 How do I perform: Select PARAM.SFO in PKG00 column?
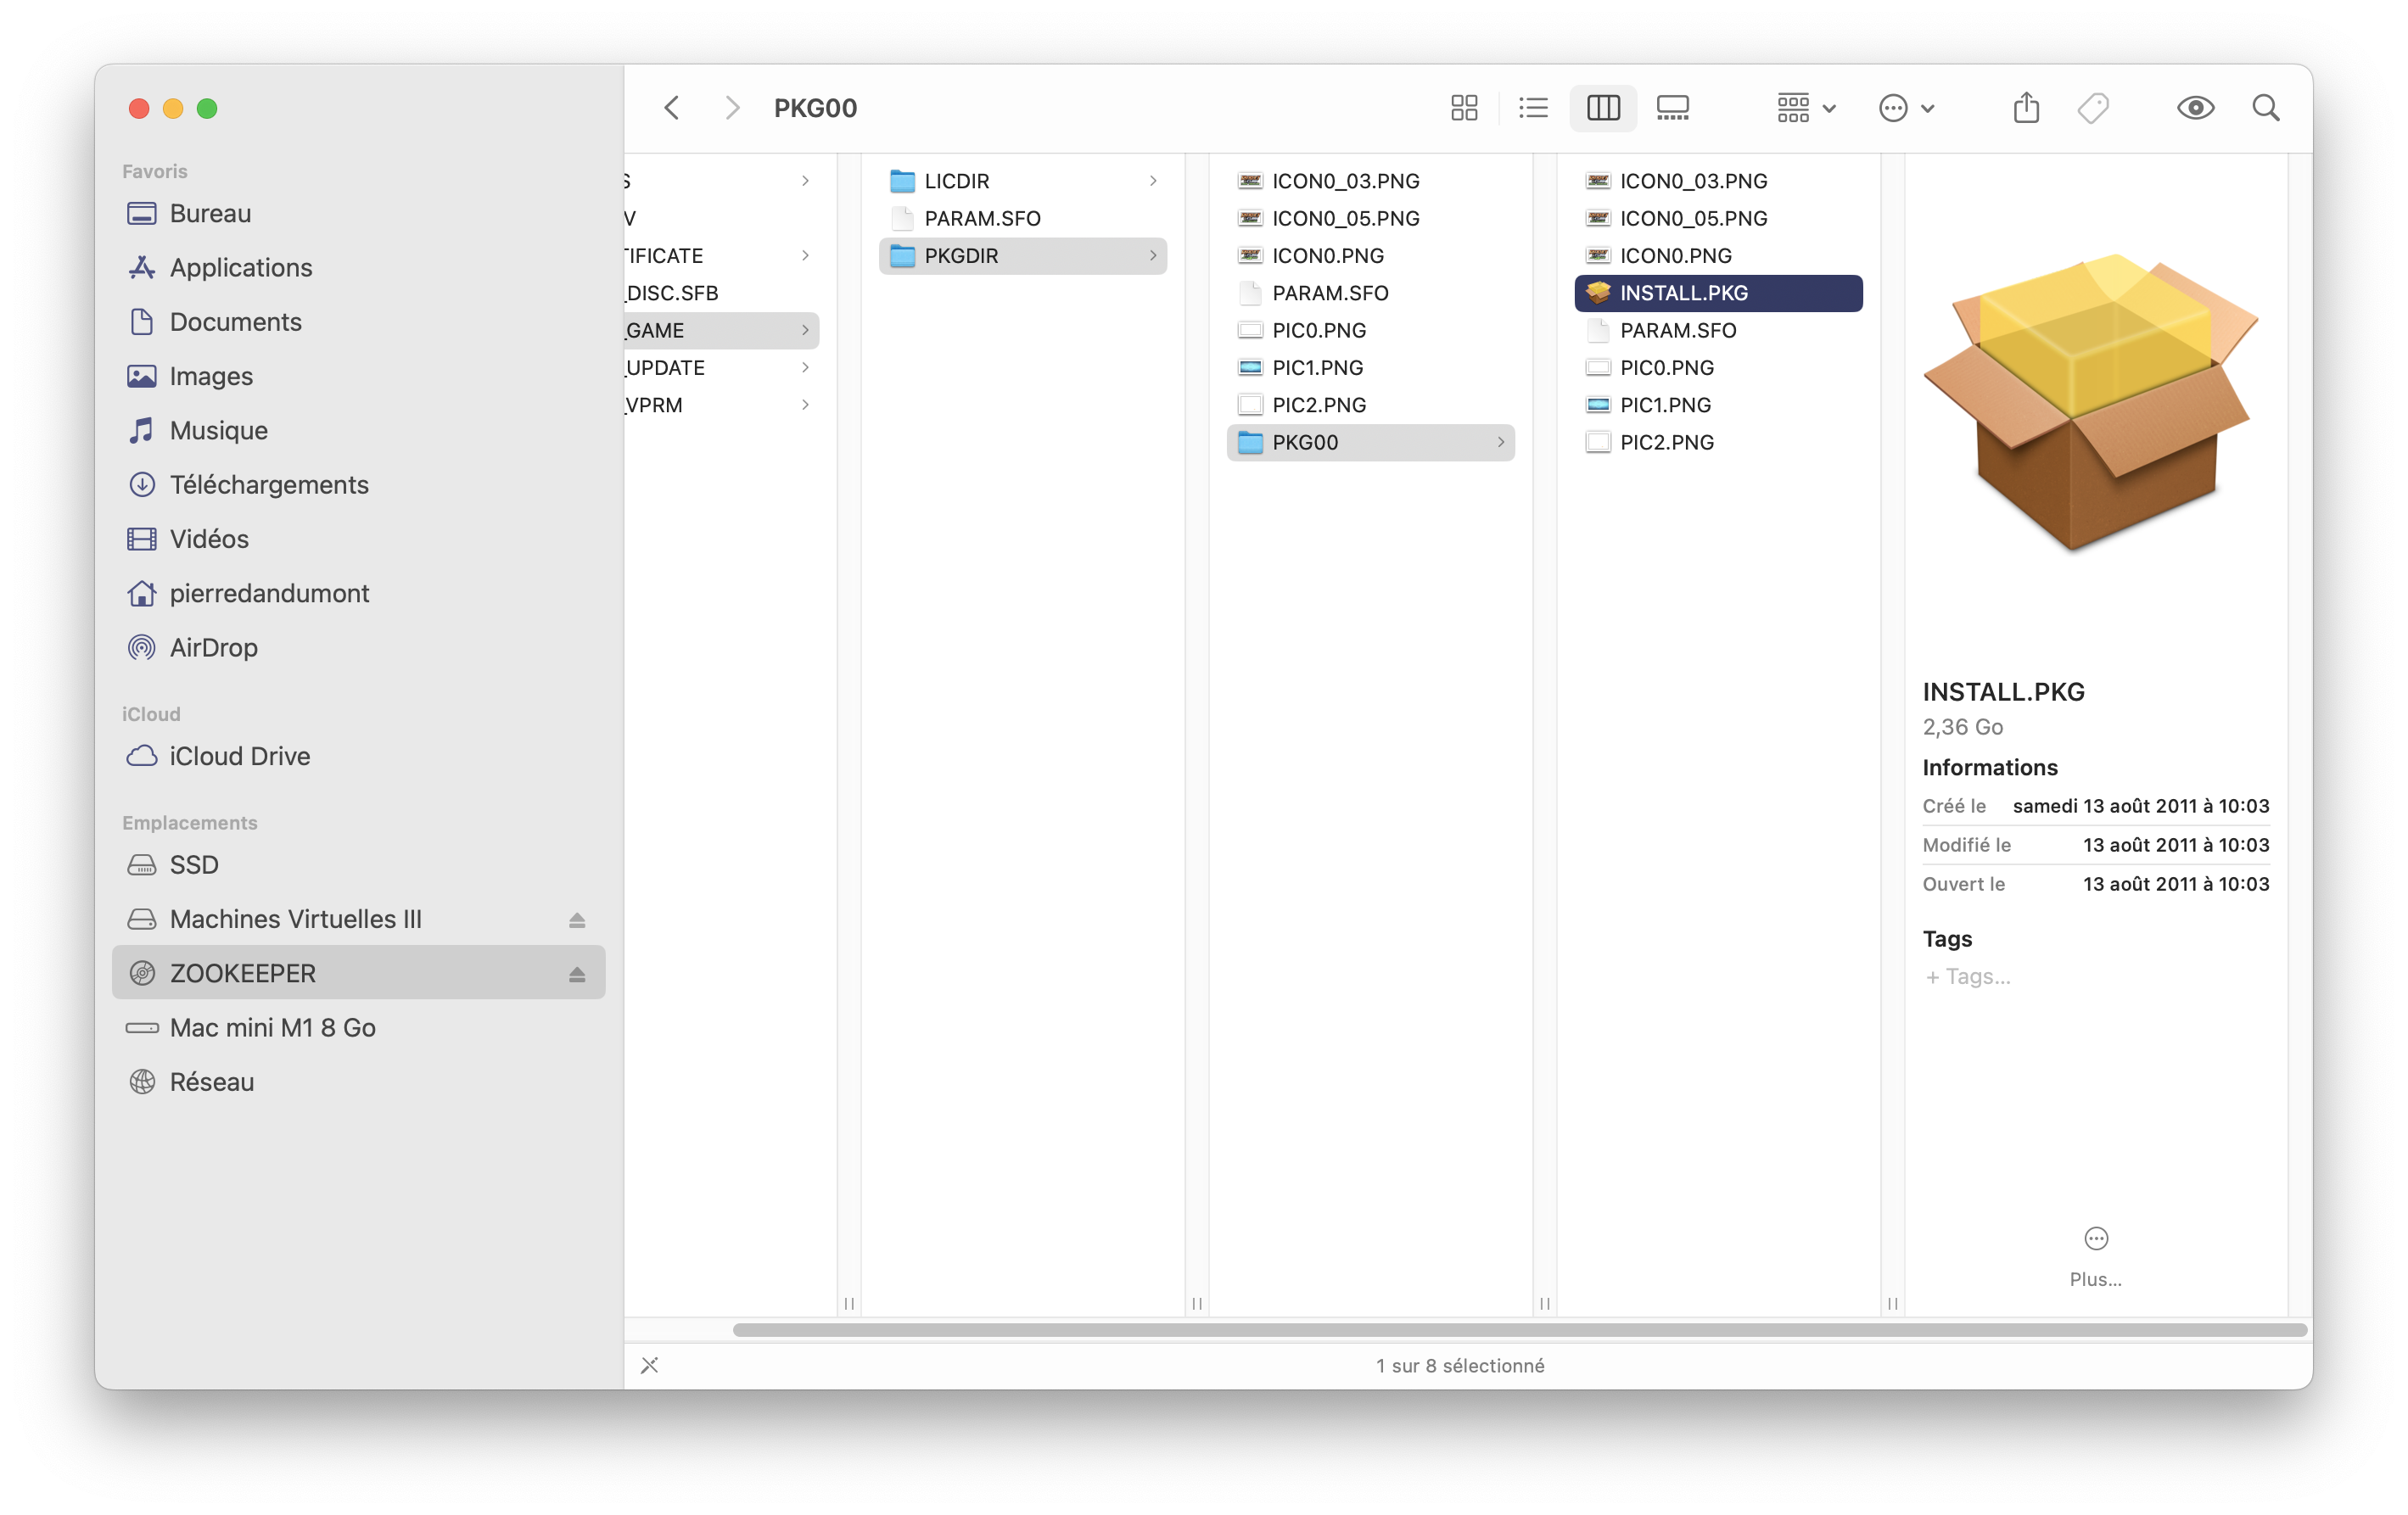pos(1718,330)
